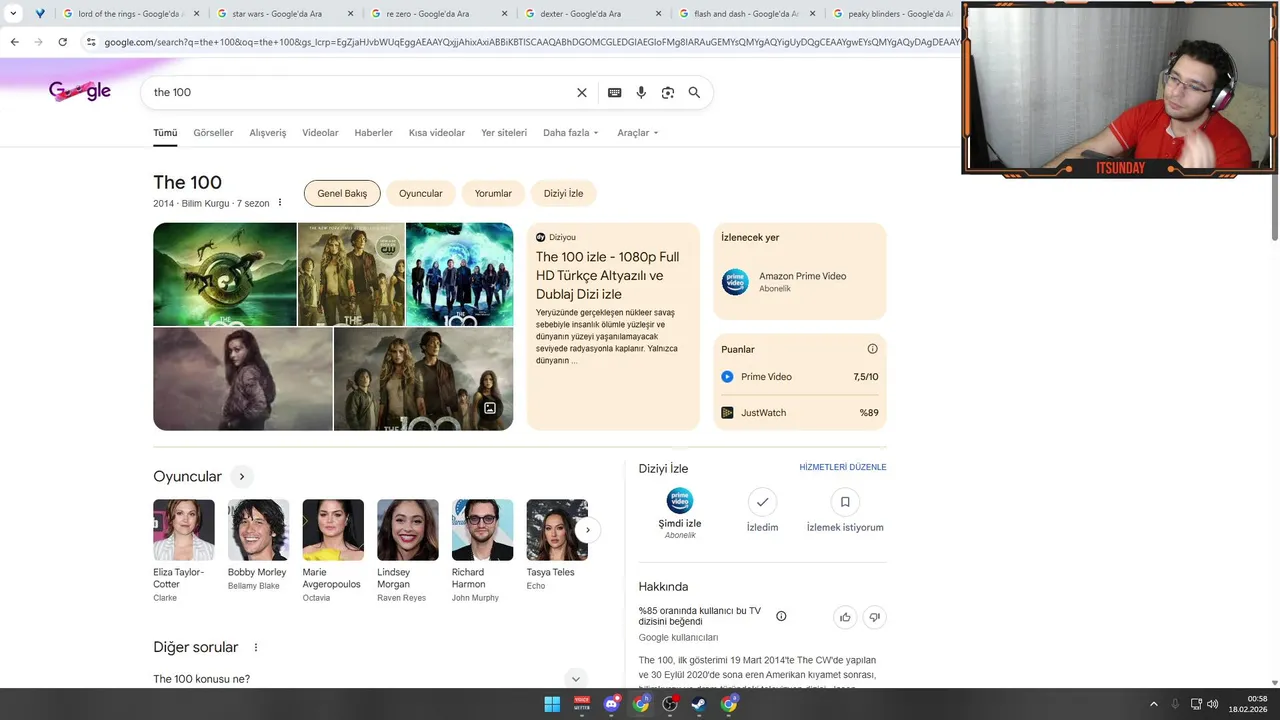
Task: Click the Prime Video logo under İzlenecek yer
Action: 735,282
